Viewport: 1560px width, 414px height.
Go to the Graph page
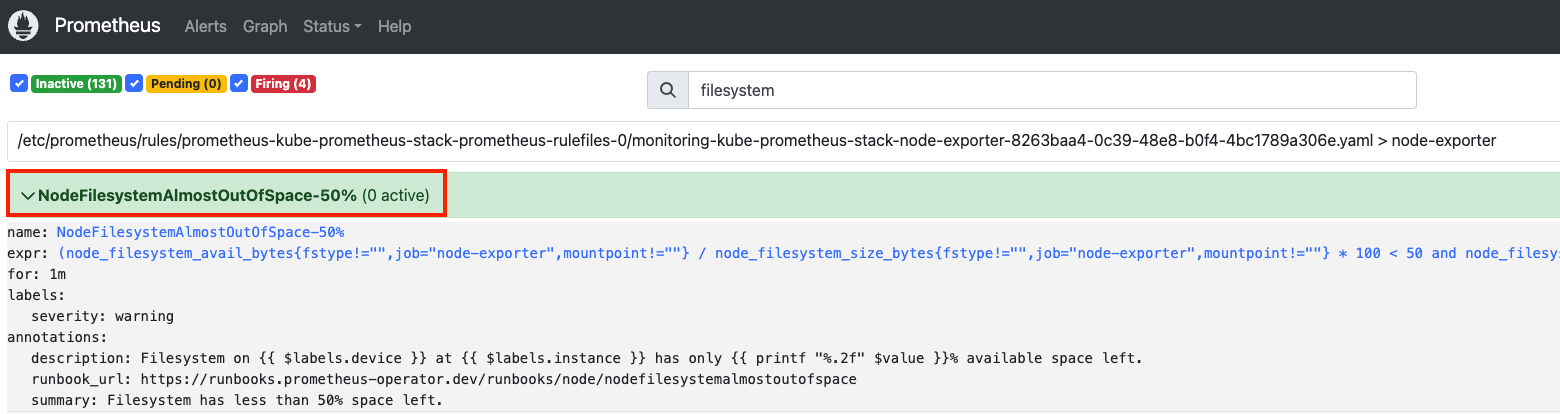265,26
